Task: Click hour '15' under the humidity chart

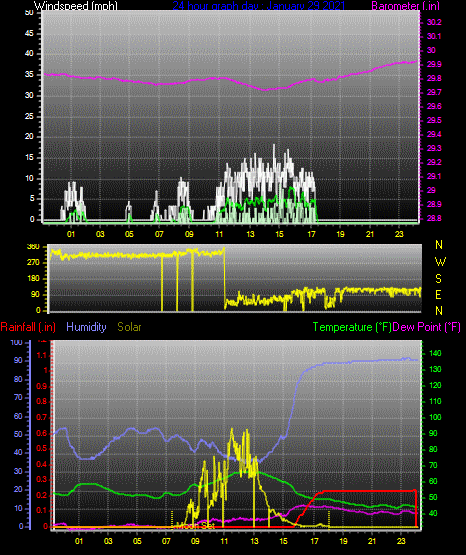Action: point(283,541)
